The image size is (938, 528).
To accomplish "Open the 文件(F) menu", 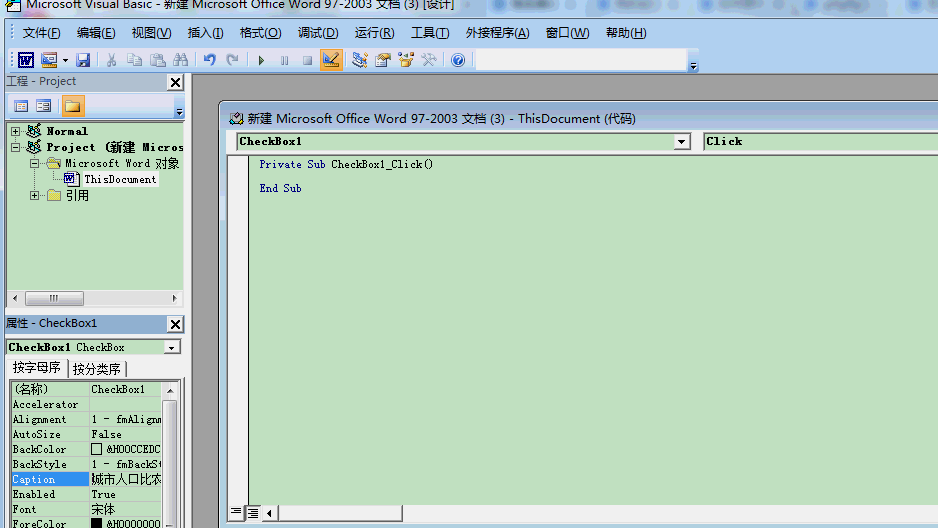I will point(41,33).
